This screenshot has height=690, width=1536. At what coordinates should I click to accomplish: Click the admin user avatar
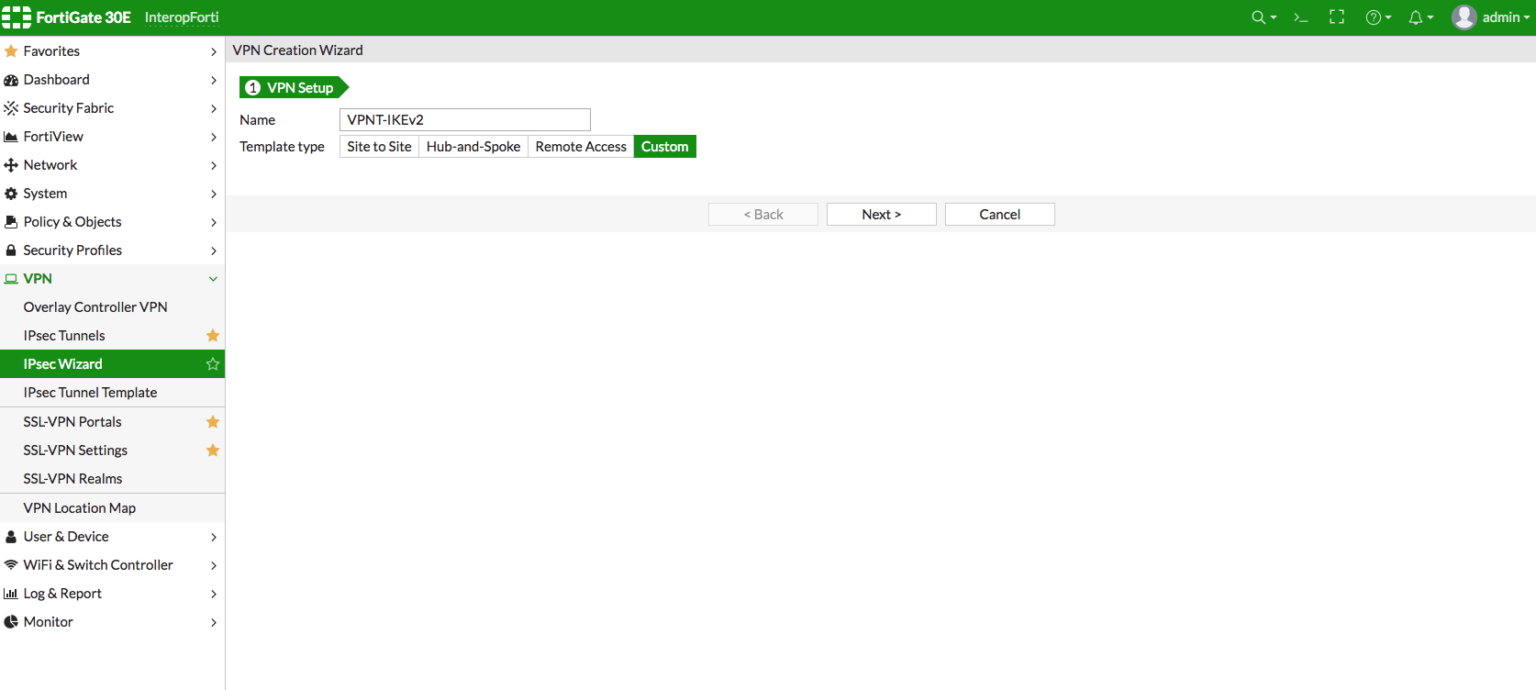point(1464,18)
